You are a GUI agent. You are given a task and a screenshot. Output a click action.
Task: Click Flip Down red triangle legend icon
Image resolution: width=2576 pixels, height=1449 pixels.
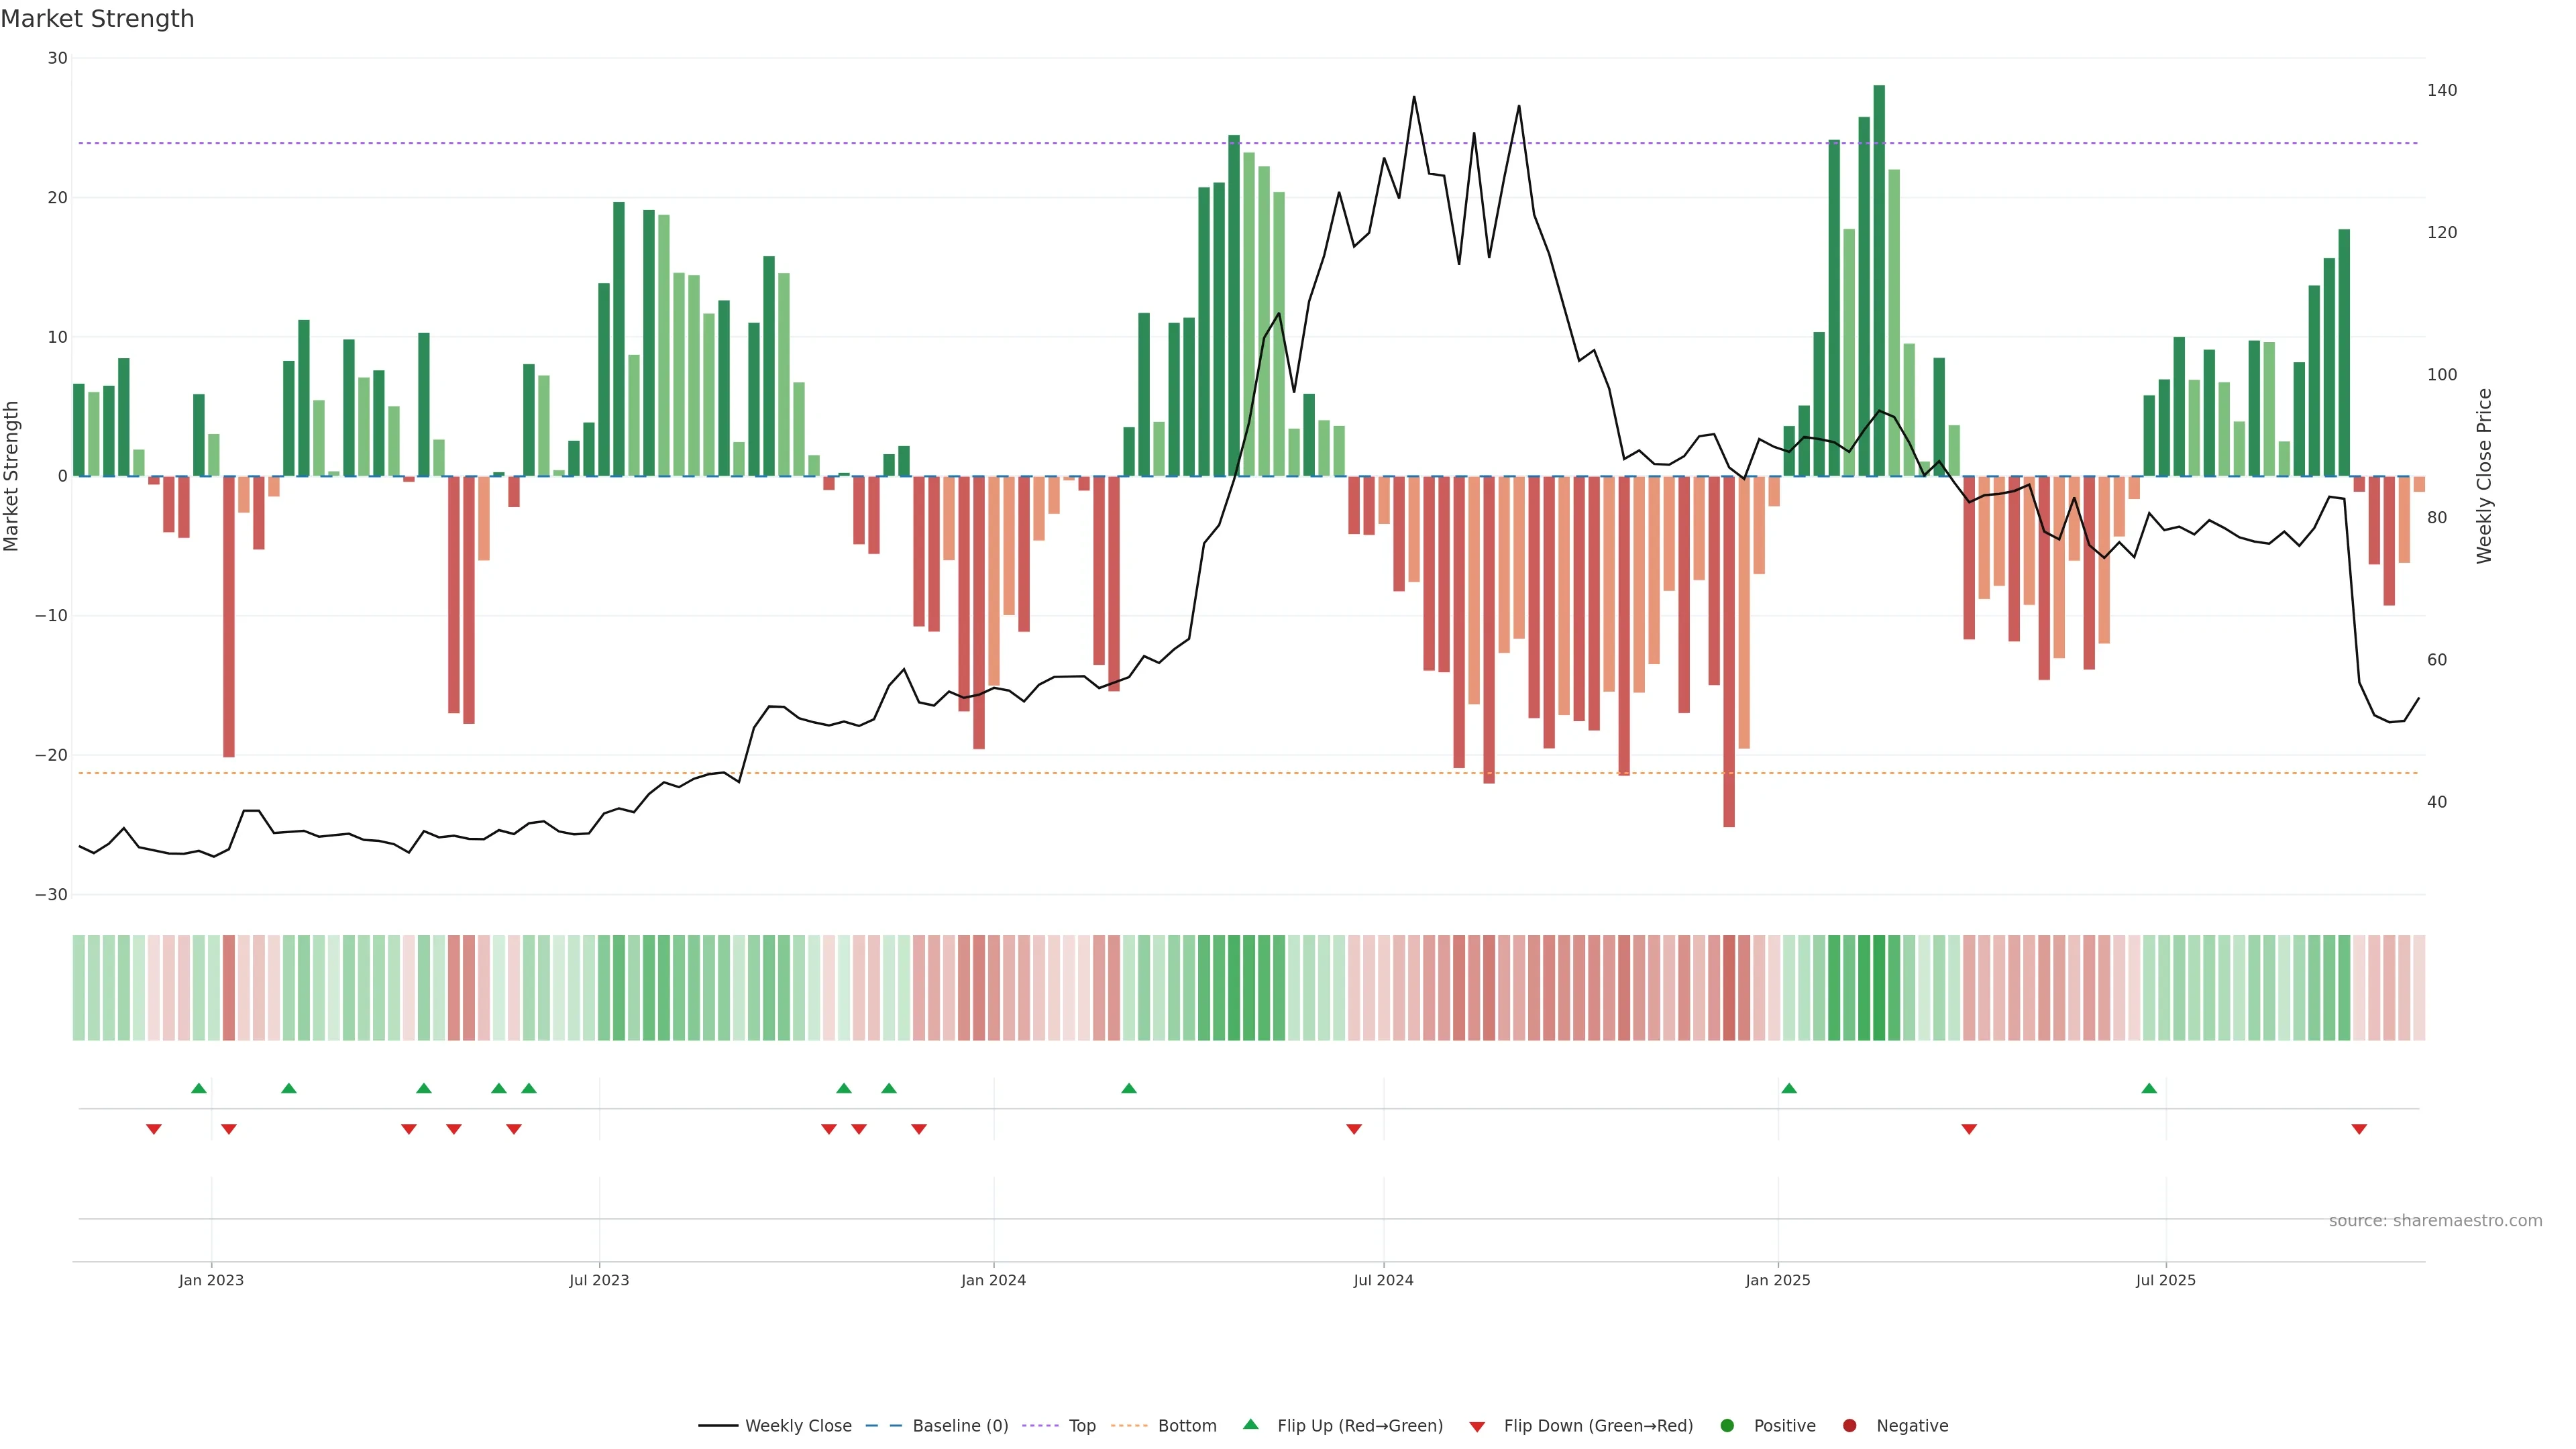click(1477, 1427)
